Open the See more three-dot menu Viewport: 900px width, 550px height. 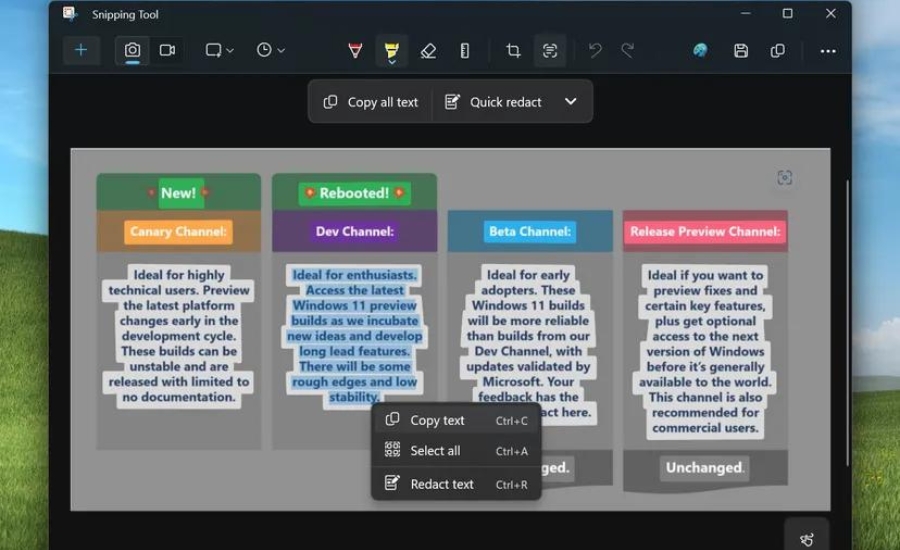(827, 51)
